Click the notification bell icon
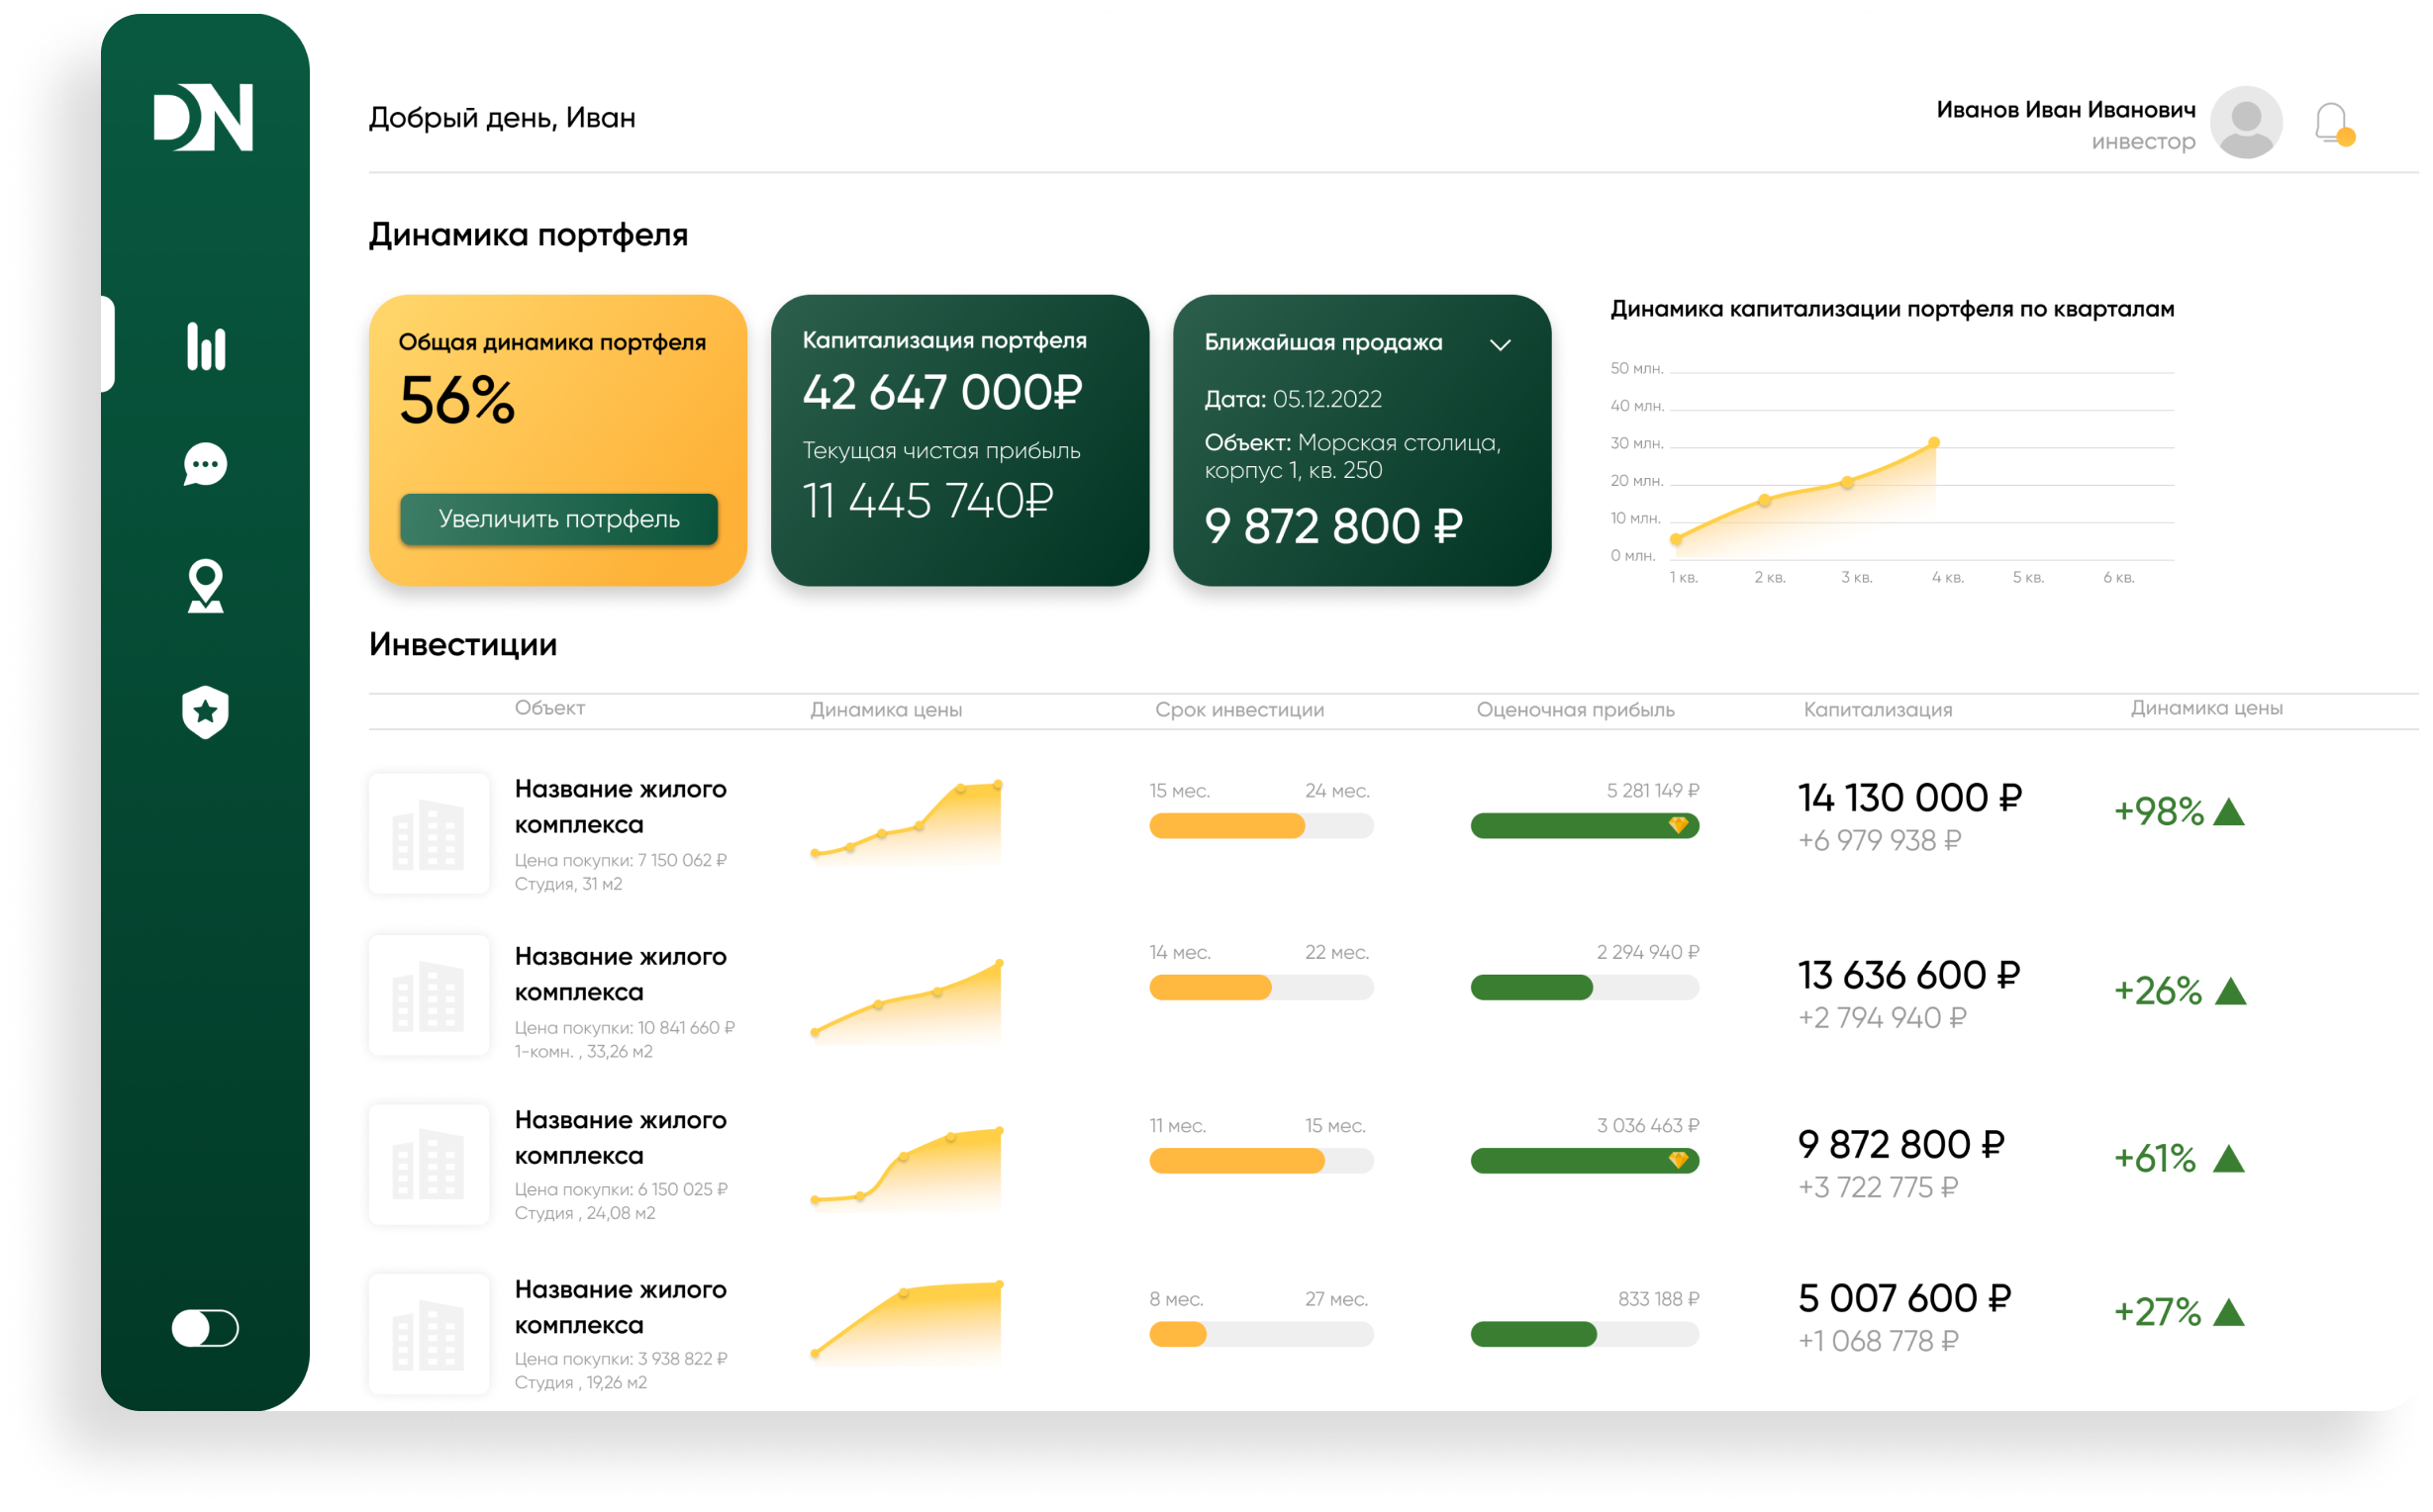Image resolution: width=2433 pixels, height=1512 pixels. click(2332, 125)
